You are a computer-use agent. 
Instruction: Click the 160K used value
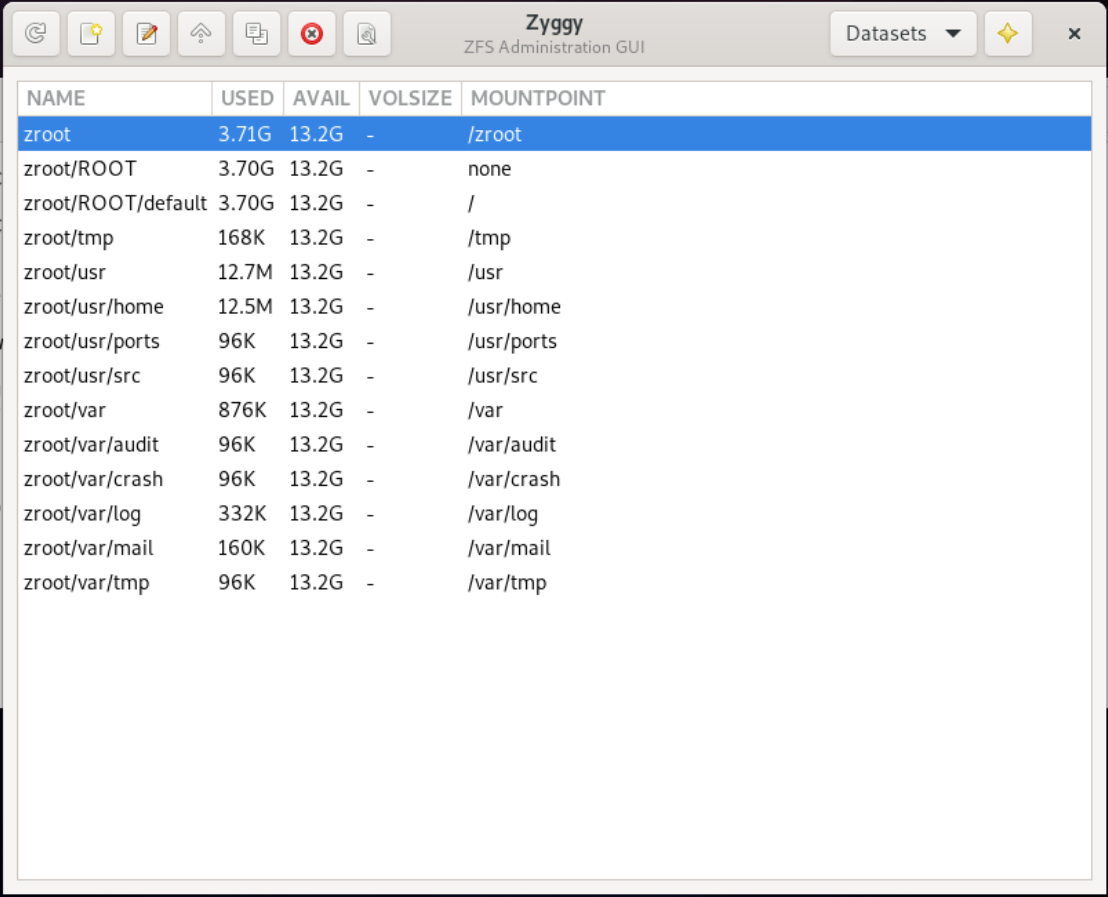coord(241,548)
